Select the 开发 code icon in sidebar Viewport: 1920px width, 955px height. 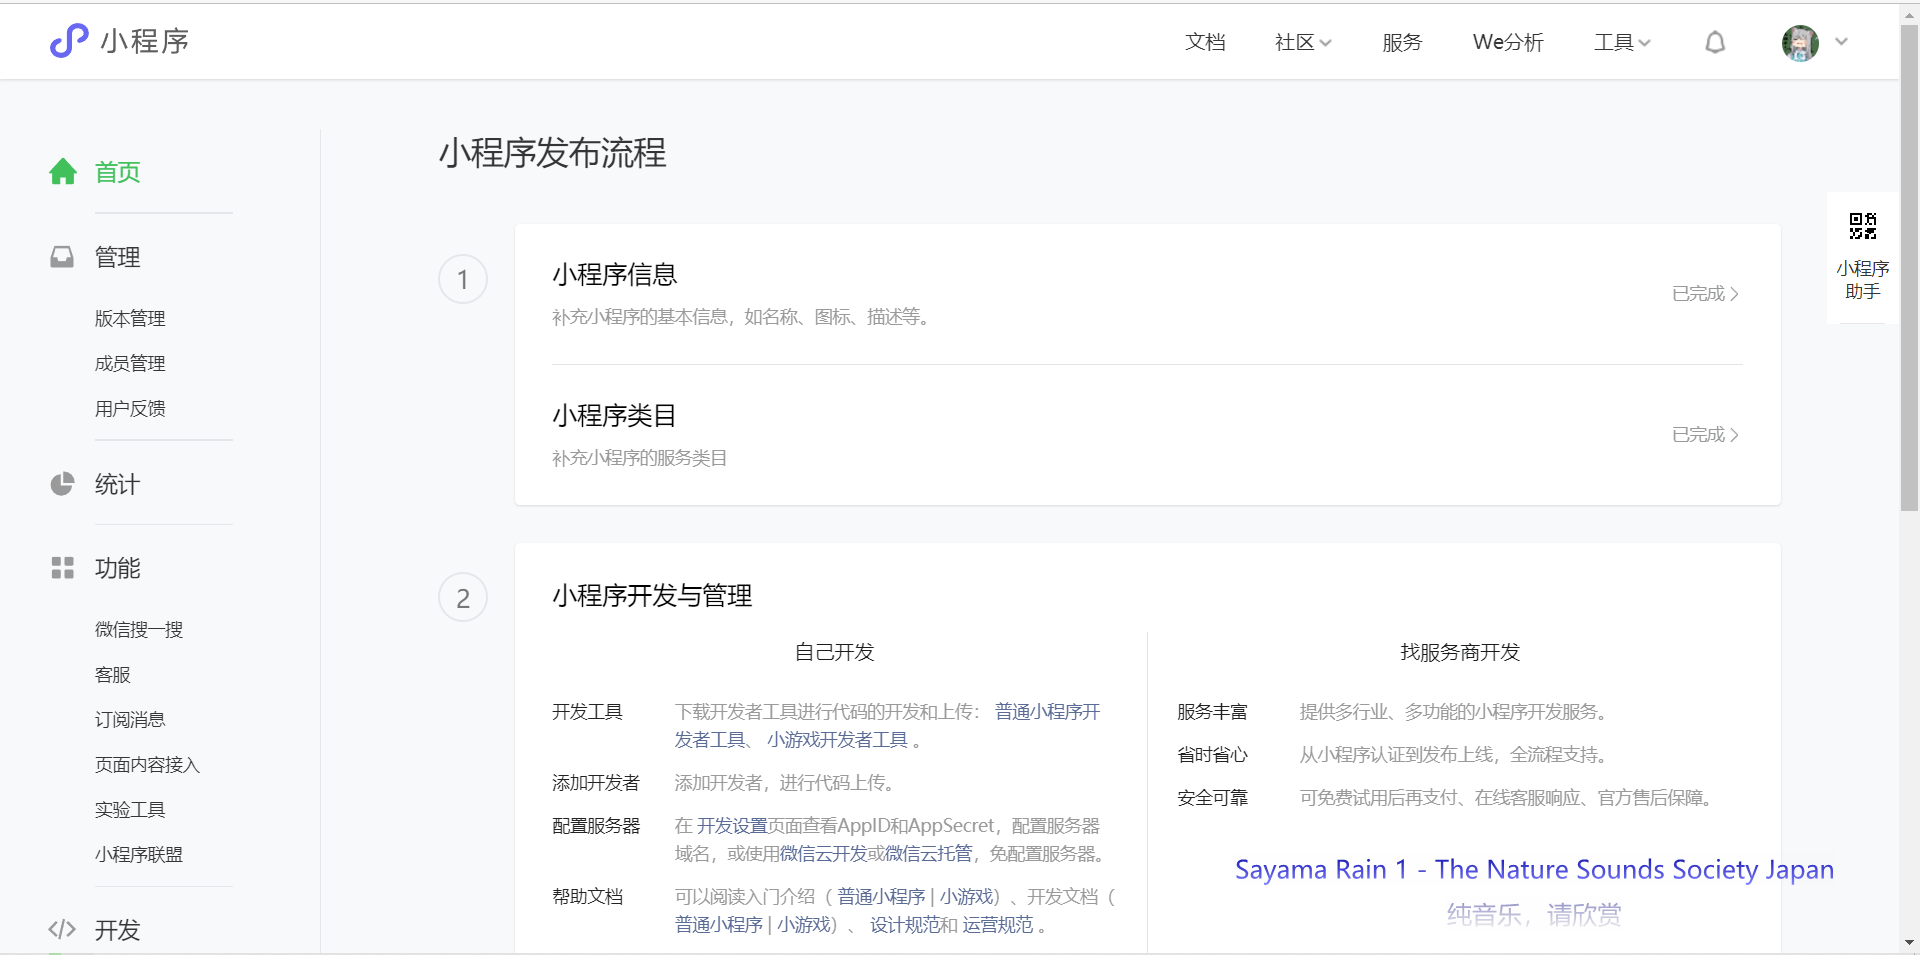click(x=61, y=929)
